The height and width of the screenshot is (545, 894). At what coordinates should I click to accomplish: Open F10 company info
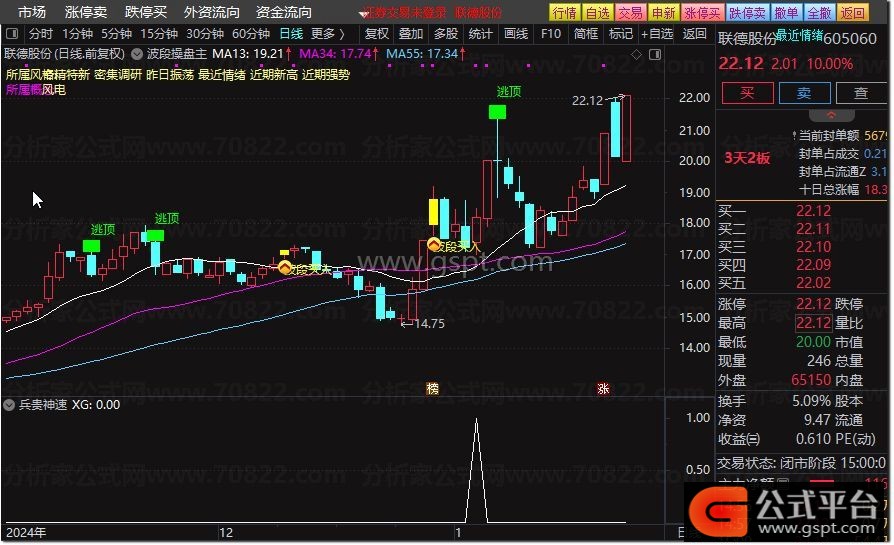(x=551, y=34)
